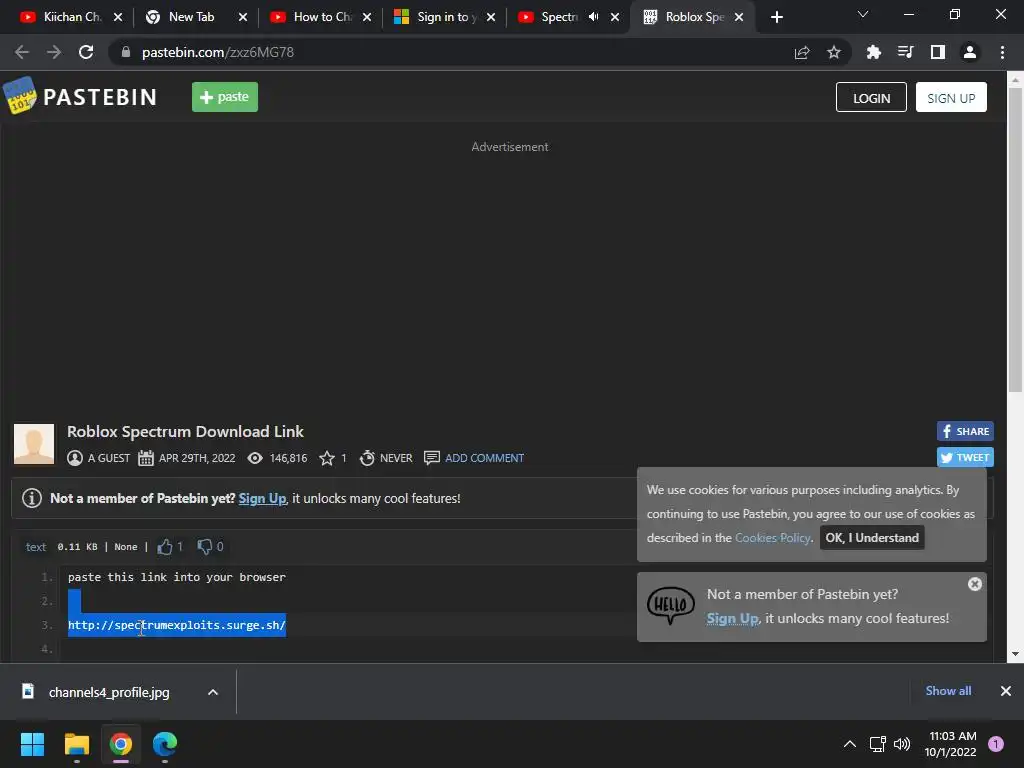This screenshot has height=768, width=1024.
Task: Go forward in browser history
Action: (x=54, y=52)
